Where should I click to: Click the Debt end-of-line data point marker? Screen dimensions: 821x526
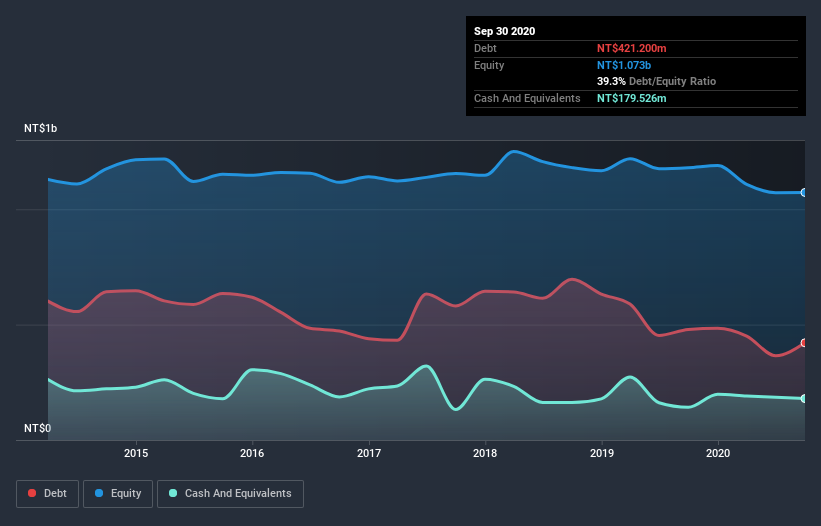point(804,343)
